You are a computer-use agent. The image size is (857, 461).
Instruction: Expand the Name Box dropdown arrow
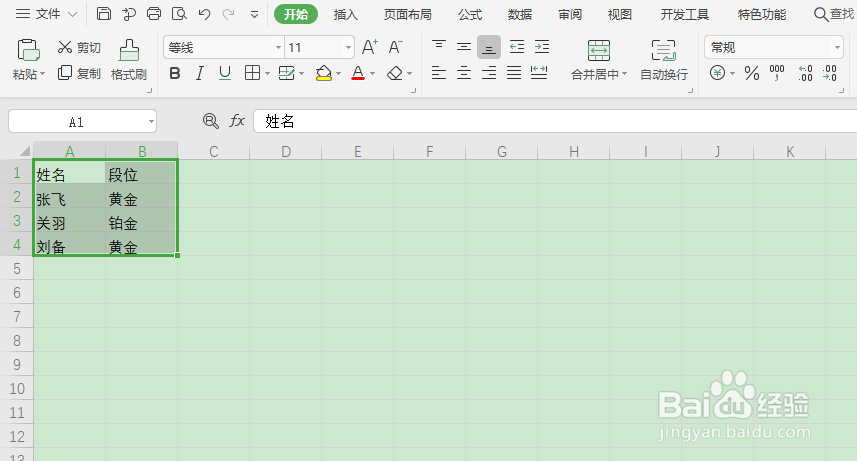pos(151,121)
